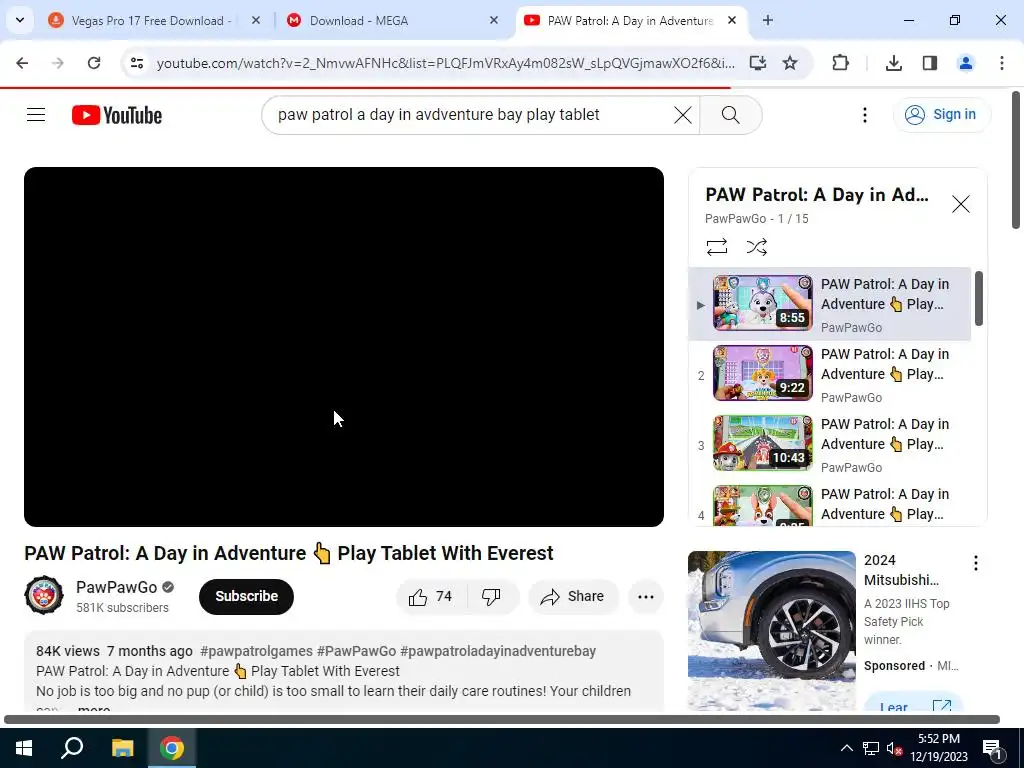
Task: Click the address bar URL
Action: click(x=445, y=63)
